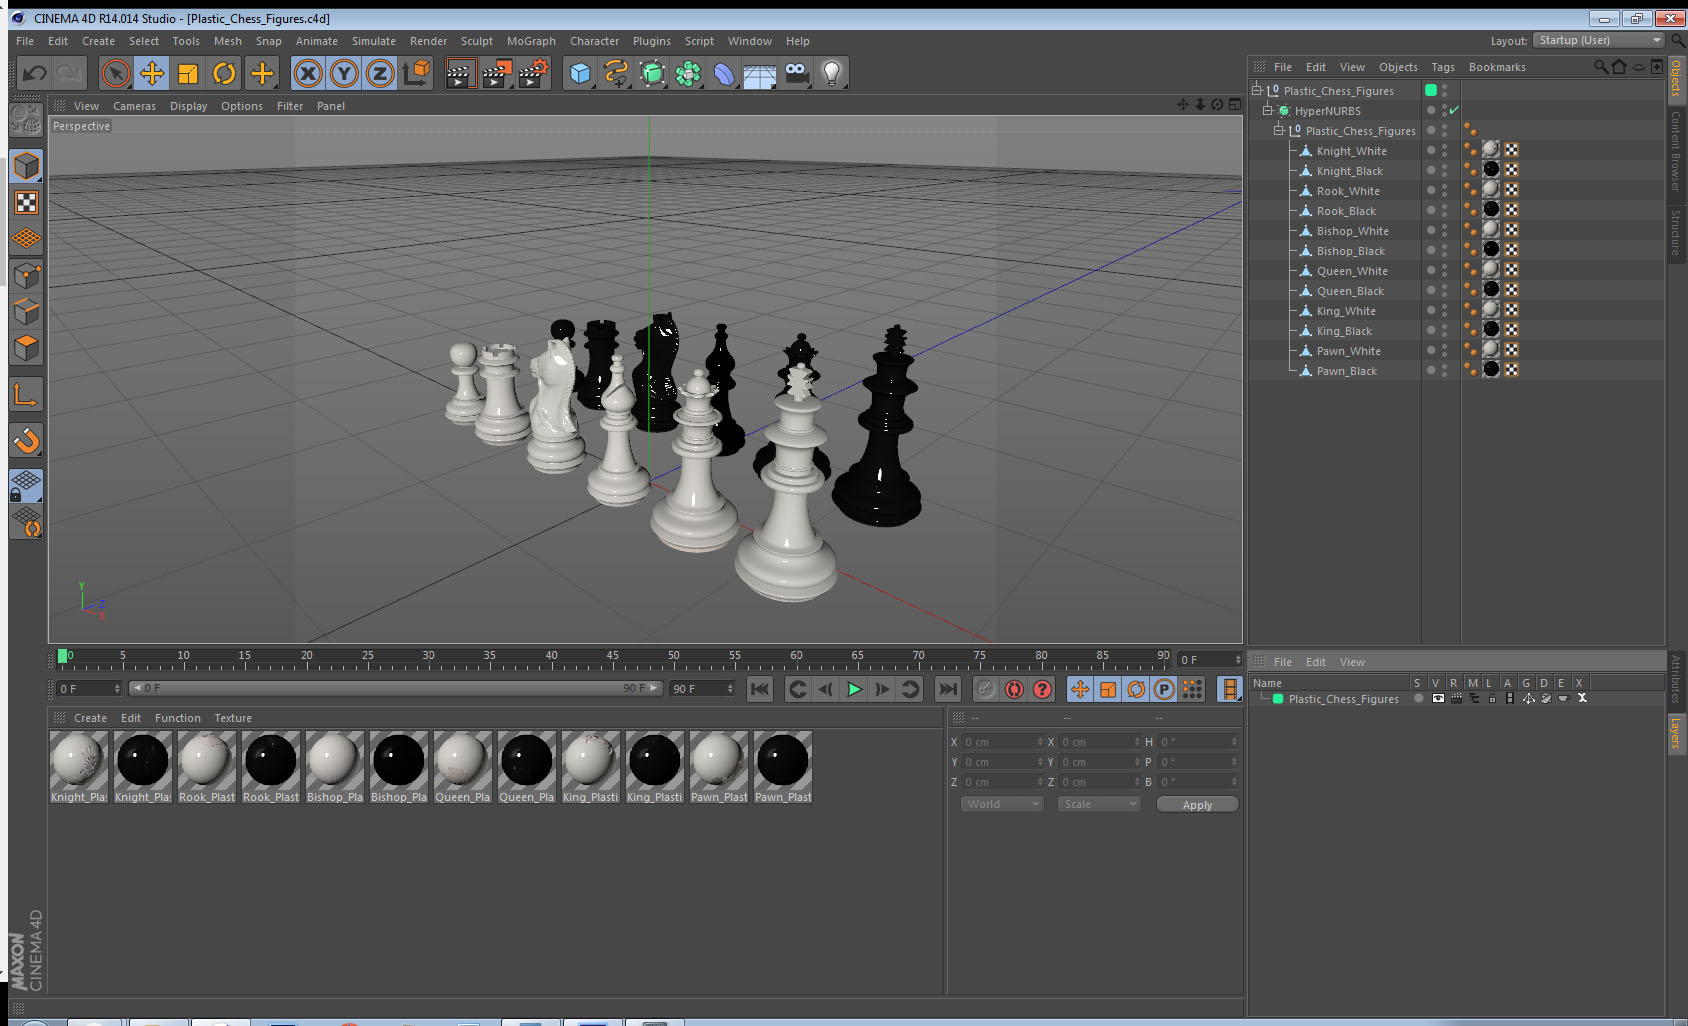Toggle Y-axis lock

[344, 73]
